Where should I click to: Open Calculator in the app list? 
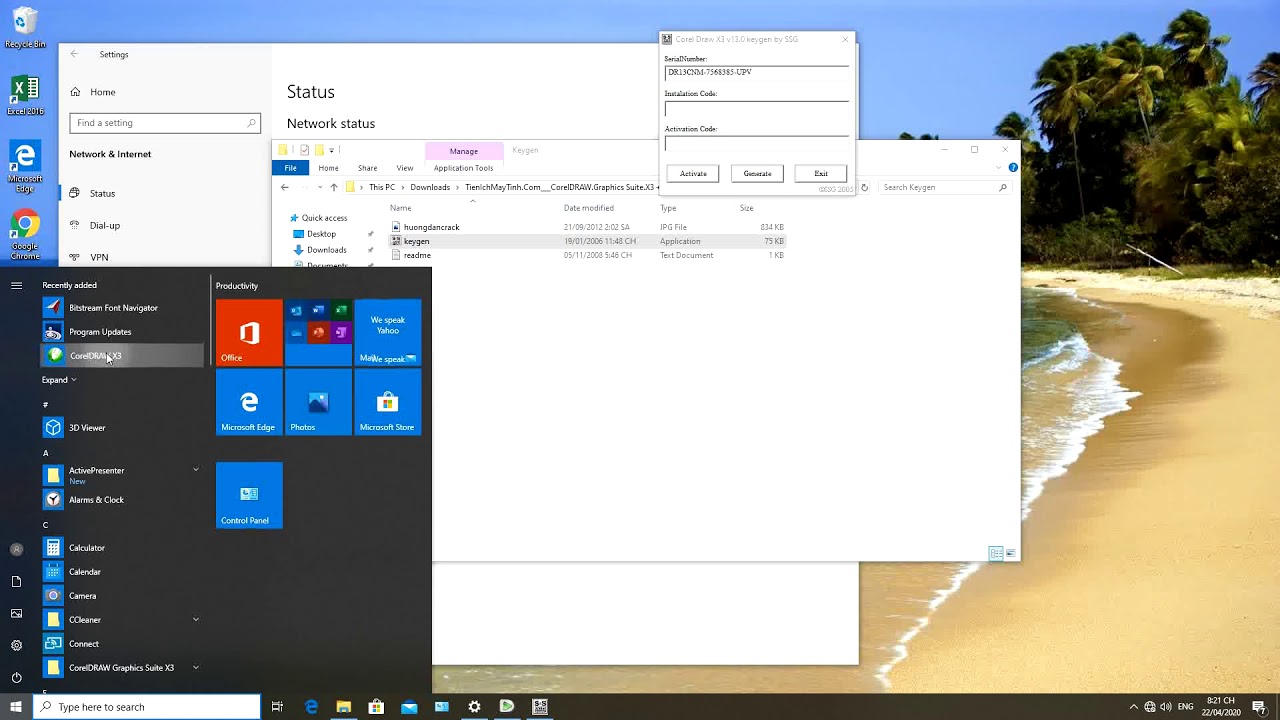[122, 548]
